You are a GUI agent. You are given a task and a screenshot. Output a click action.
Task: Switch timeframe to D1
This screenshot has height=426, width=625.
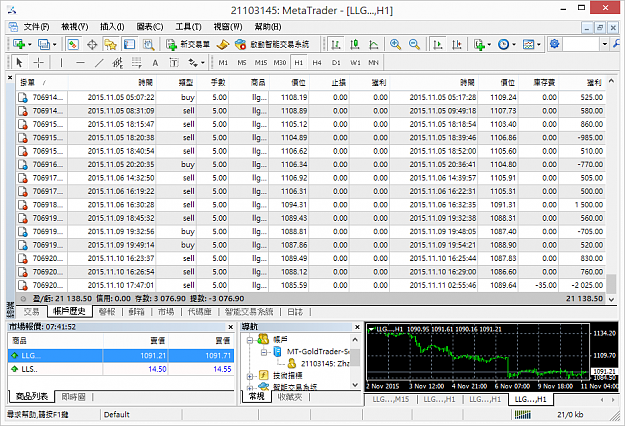(336, 63)
